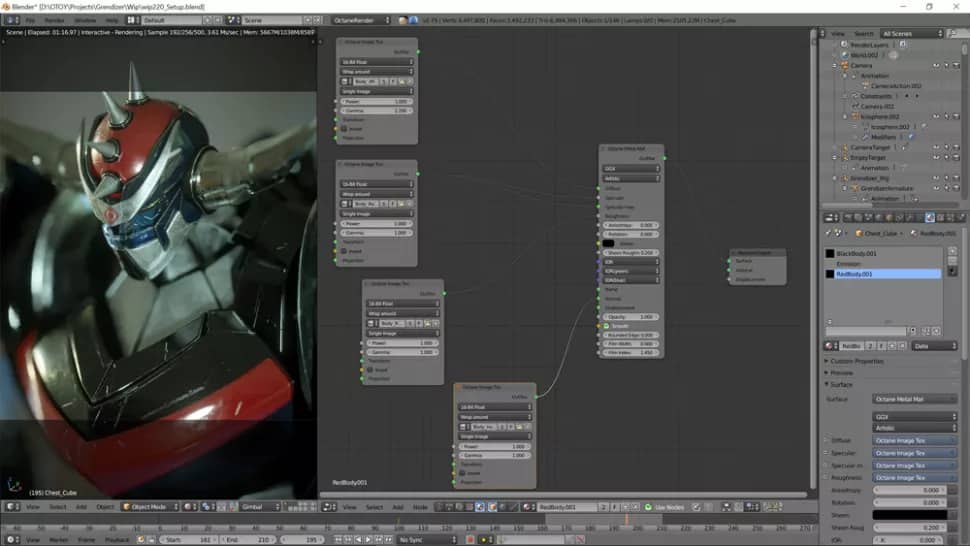The image size is (970, 546).
Task: Open the All Scenes outliner filter dropdown
Action: click(x=912, y=33)
